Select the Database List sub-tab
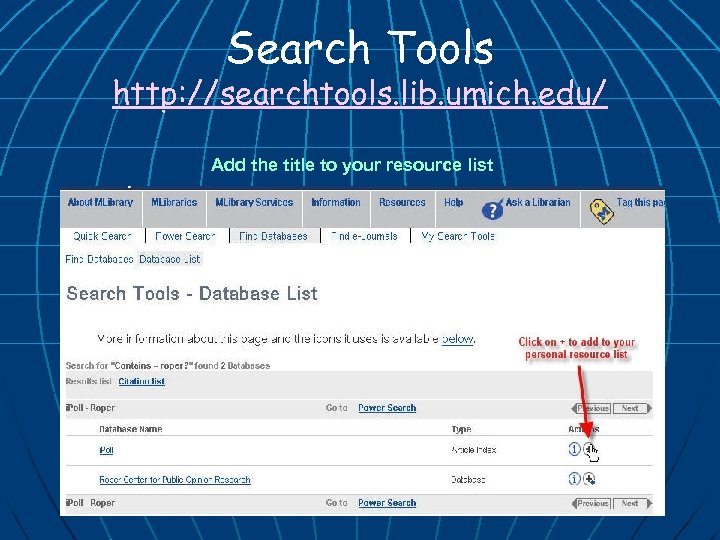 (x=170, y=259)
